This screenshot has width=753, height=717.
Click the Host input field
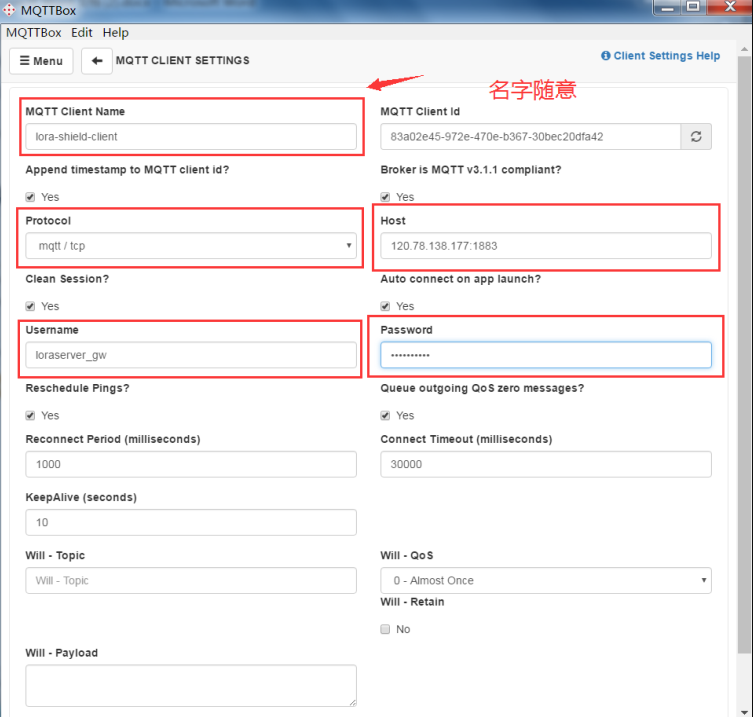point(546,246)
